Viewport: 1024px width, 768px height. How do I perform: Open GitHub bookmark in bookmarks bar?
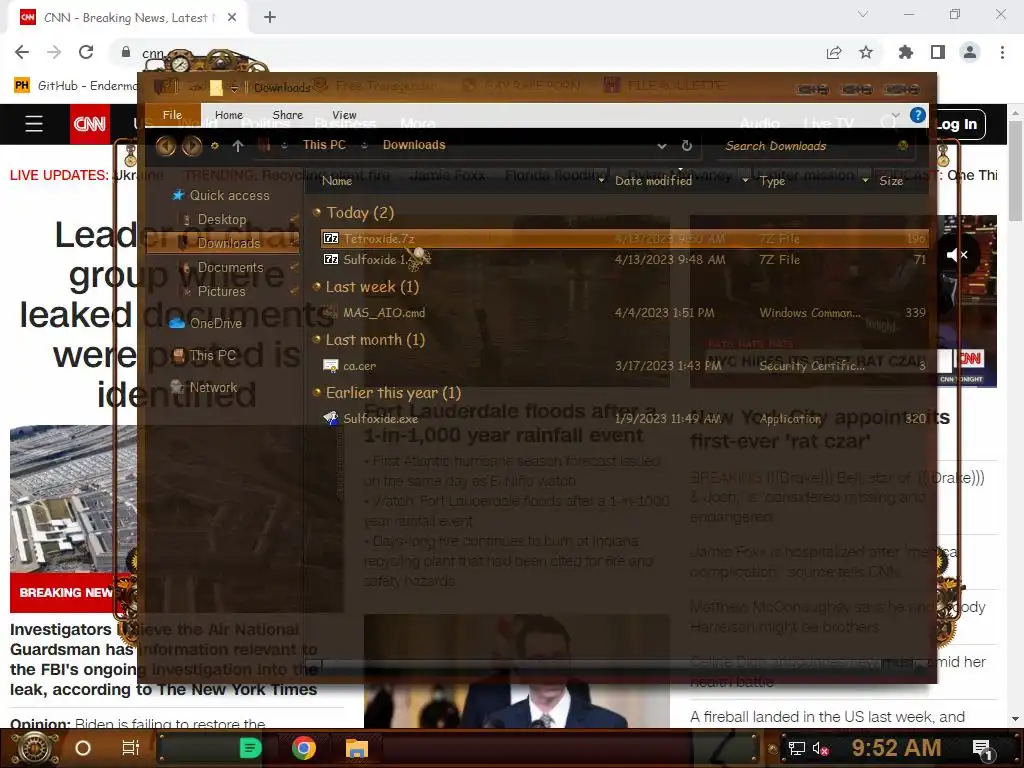[76, 86]
